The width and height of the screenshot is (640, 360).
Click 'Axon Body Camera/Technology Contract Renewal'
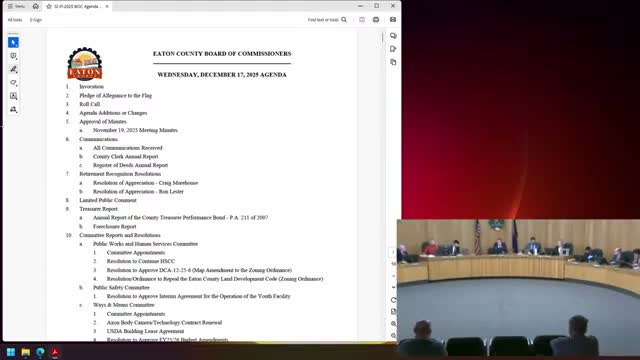click(164, 322)
